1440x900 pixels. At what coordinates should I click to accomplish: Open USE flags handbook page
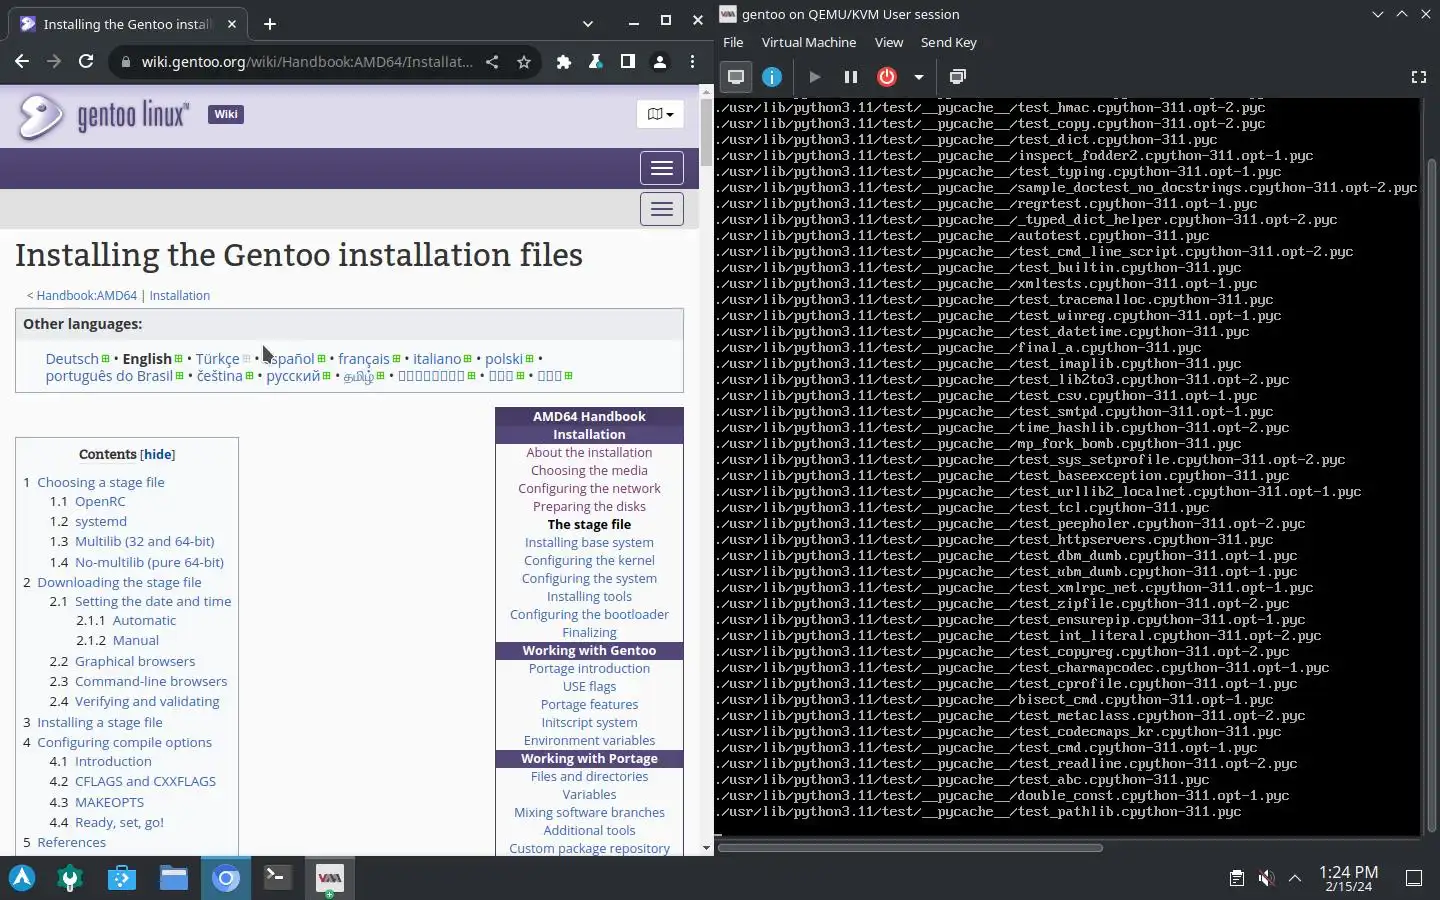click(589, 687)
